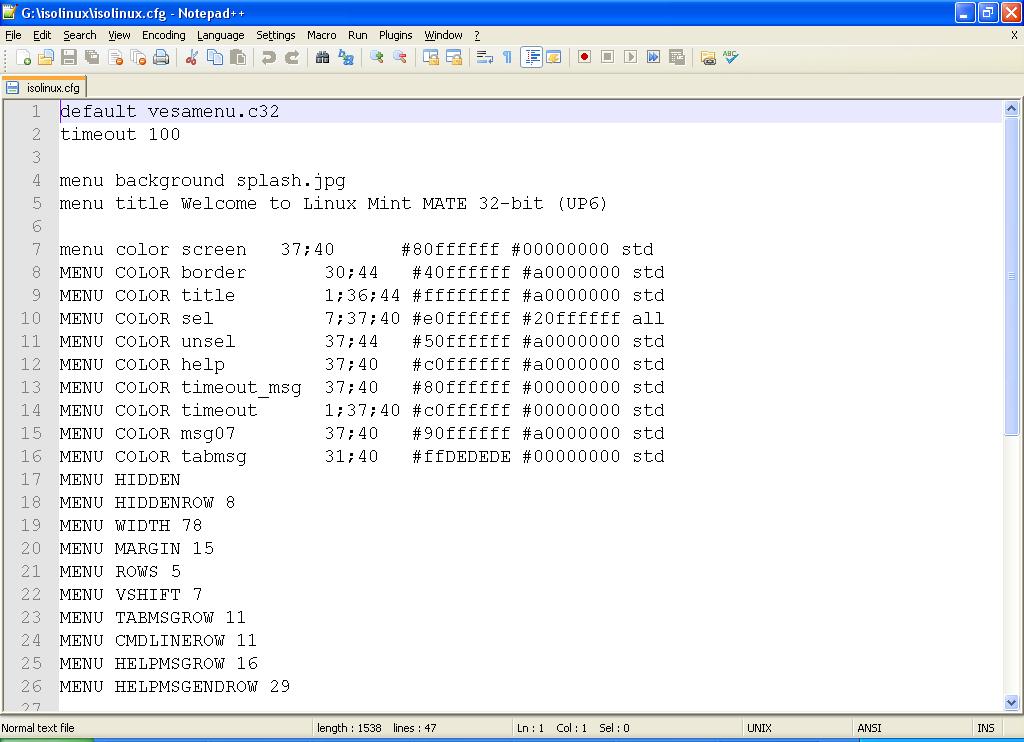Start macro recording with the red button
The width and height of the screenshot is (1024, 742).
pyautogui.click(x=584, y=58)
